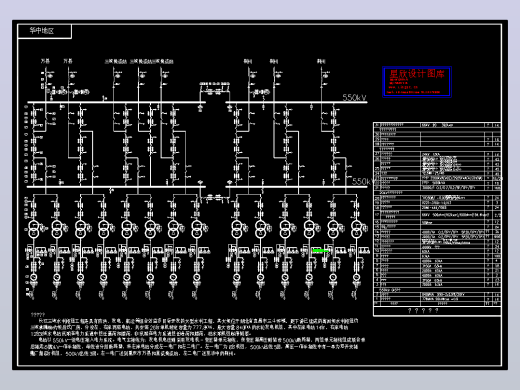Select the 550kV label beside the upper busbar
The width and height of the screenshot is (520, 390).
click(354, 97)
